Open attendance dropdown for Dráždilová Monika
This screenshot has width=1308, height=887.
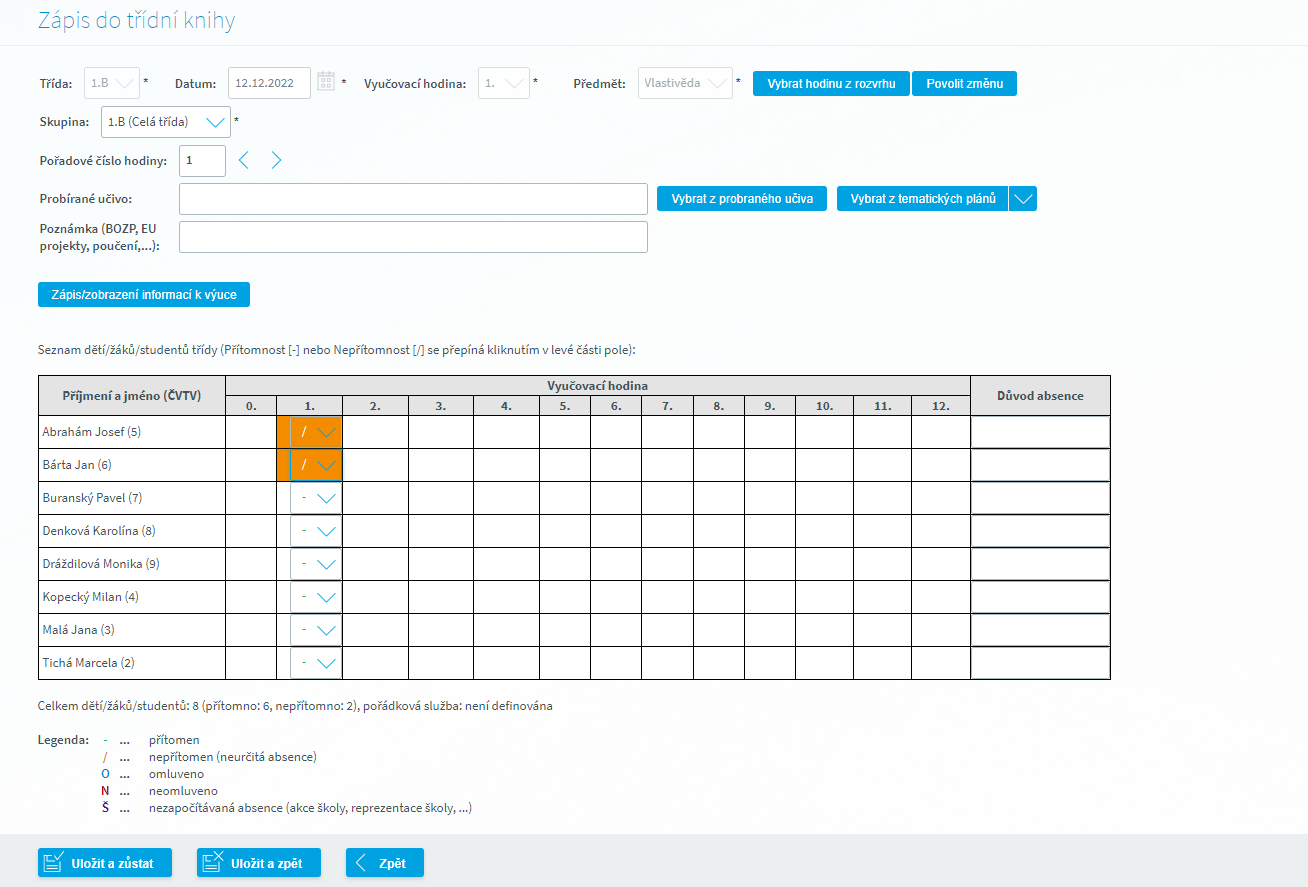pyautogui.click(x=326, y=564)
